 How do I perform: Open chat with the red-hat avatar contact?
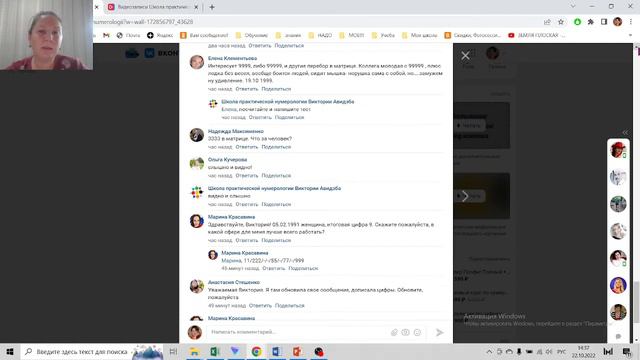618,150
